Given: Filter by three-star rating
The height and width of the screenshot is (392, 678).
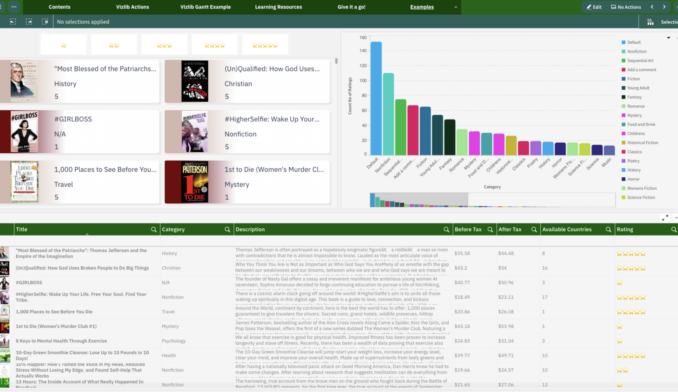Looking at the screenshot, I should (x=164, y=45).
